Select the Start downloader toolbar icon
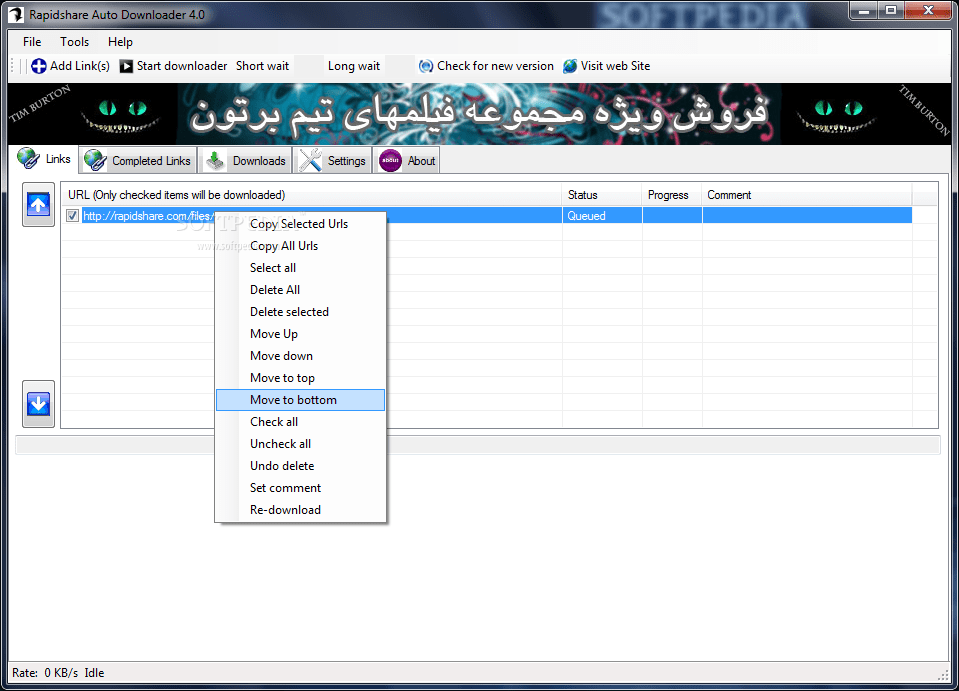Screen dimensions: 959x691 [126, 66]
